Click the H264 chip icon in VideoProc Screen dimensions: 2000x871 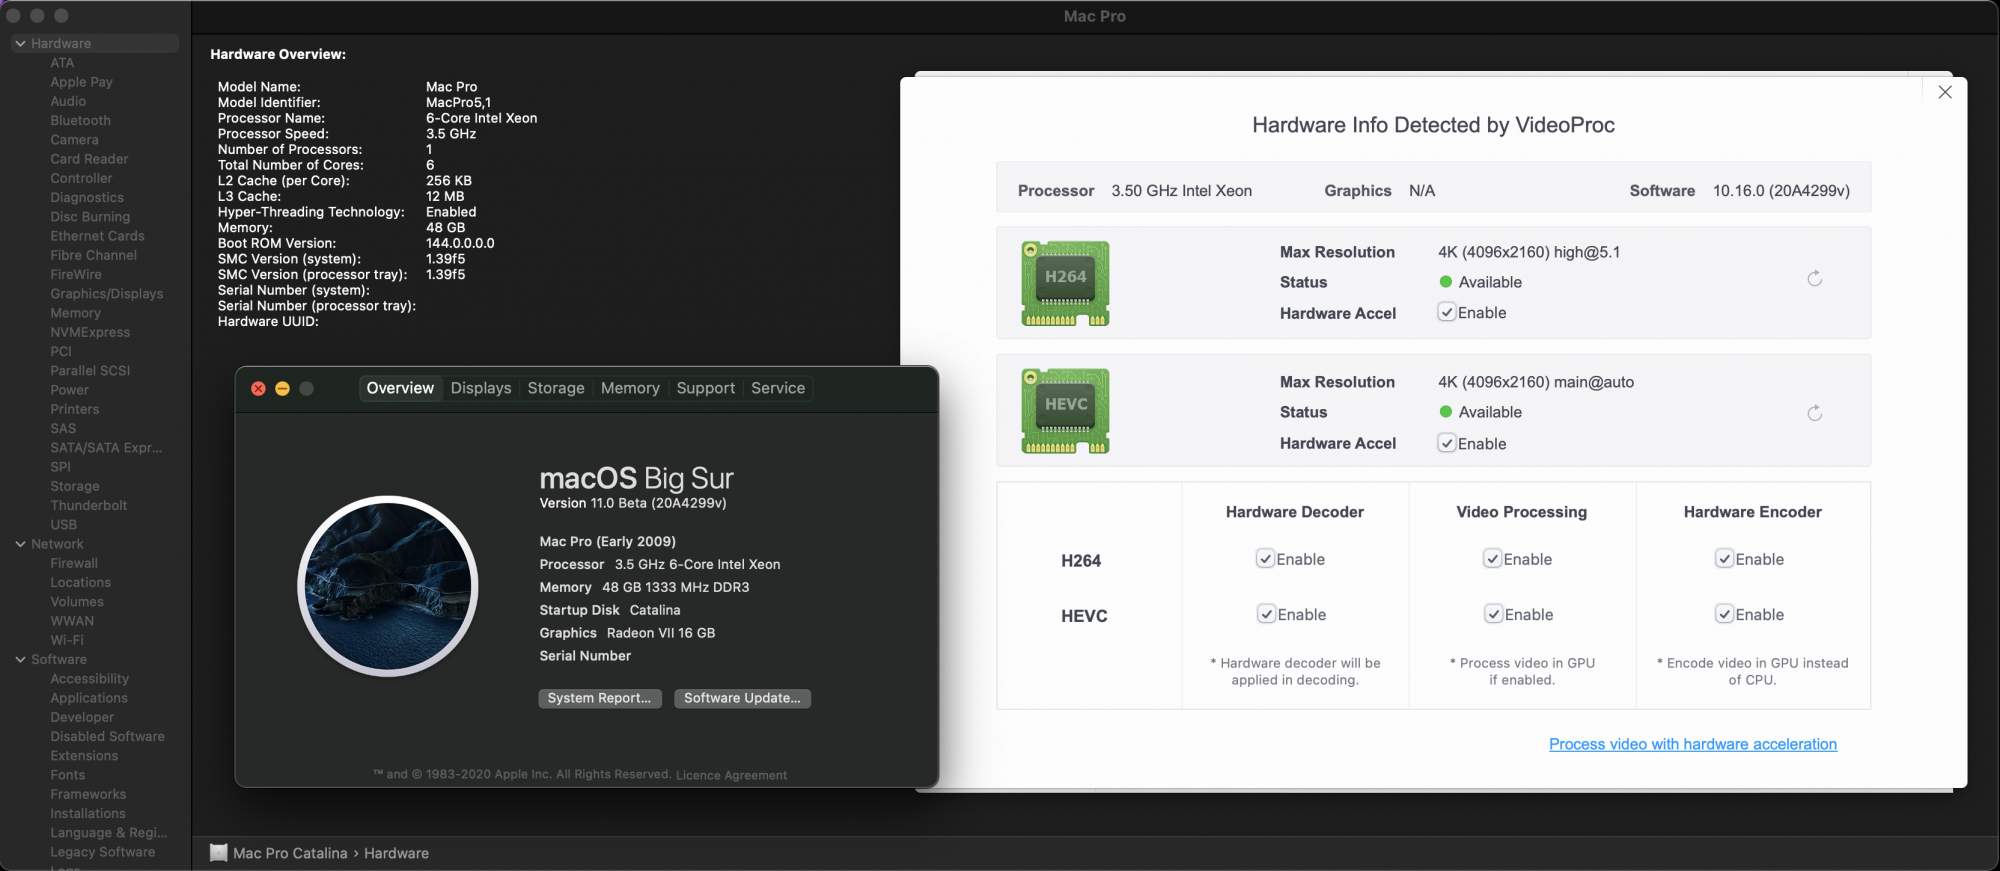point(1065,283)
